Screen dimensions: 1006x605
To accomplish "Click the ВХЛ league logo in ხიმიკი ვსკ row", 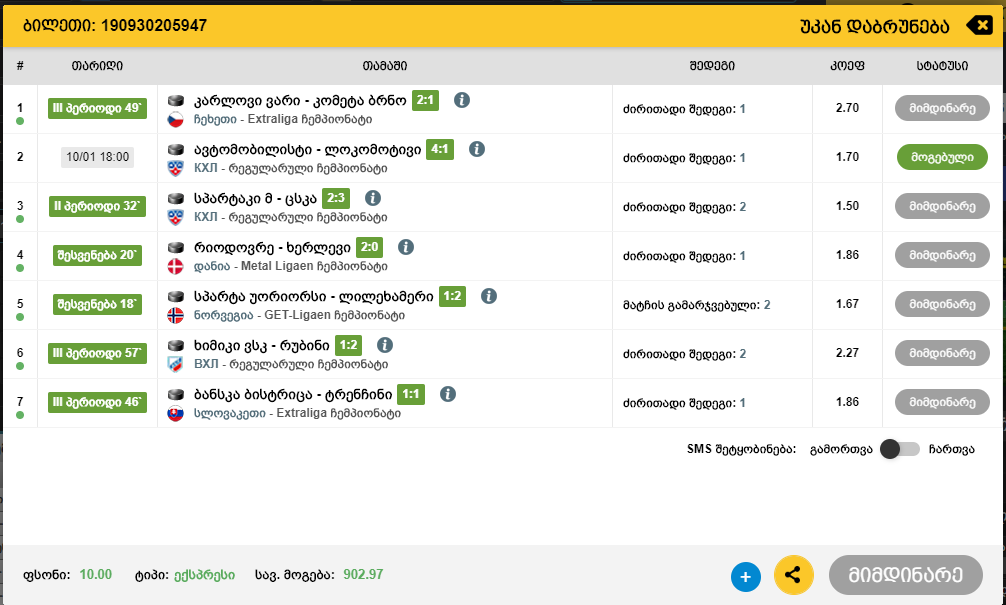I will (175, 364).
